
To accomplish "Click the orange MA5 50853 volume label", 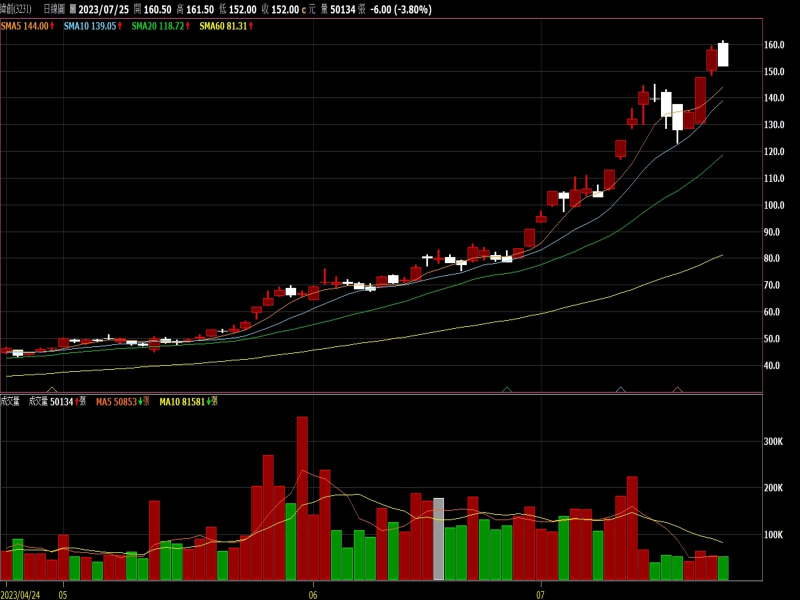I will (x=117, y=401).
